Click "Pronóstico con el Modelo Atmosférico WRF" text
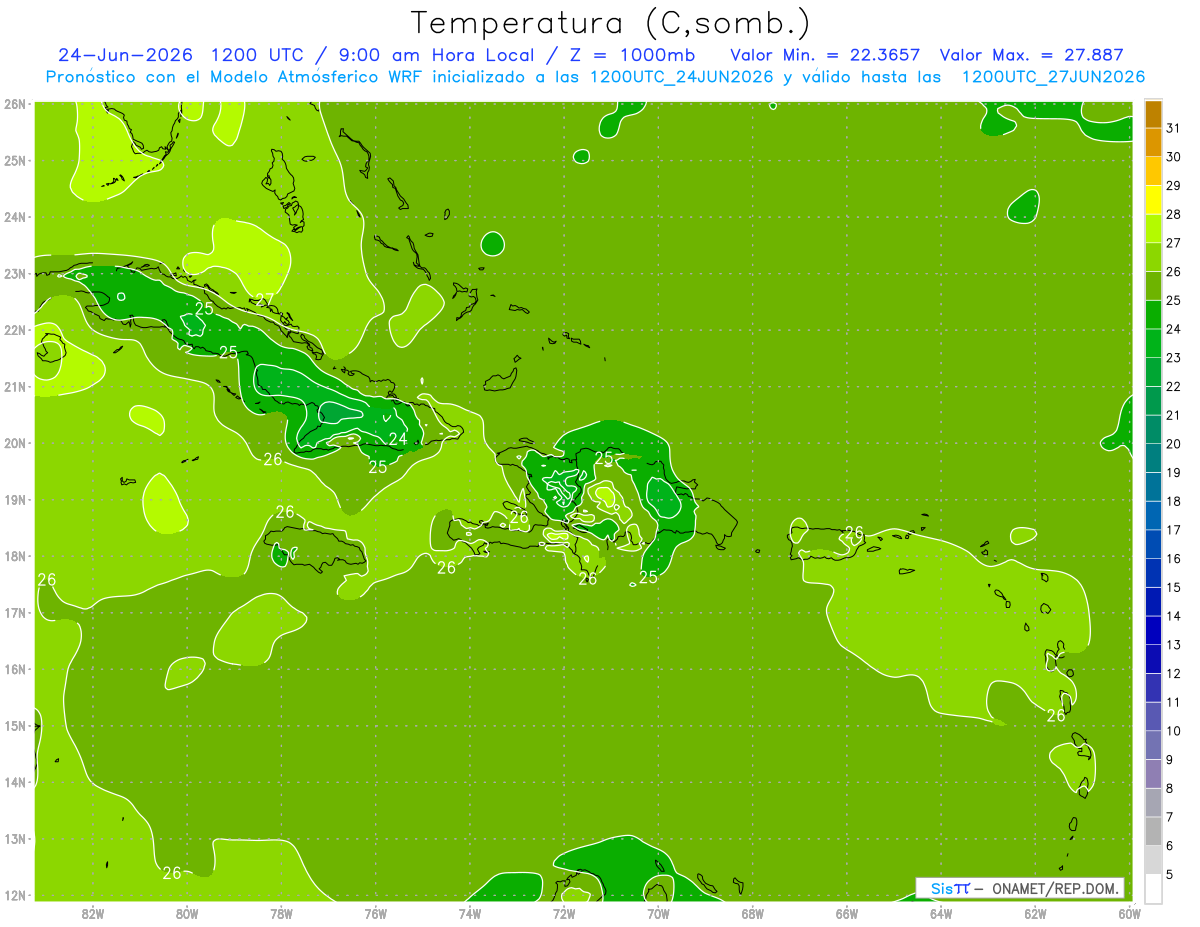The height and width of the screenshot is (927, 1200). pyautogui.click(x=235, y=77)
